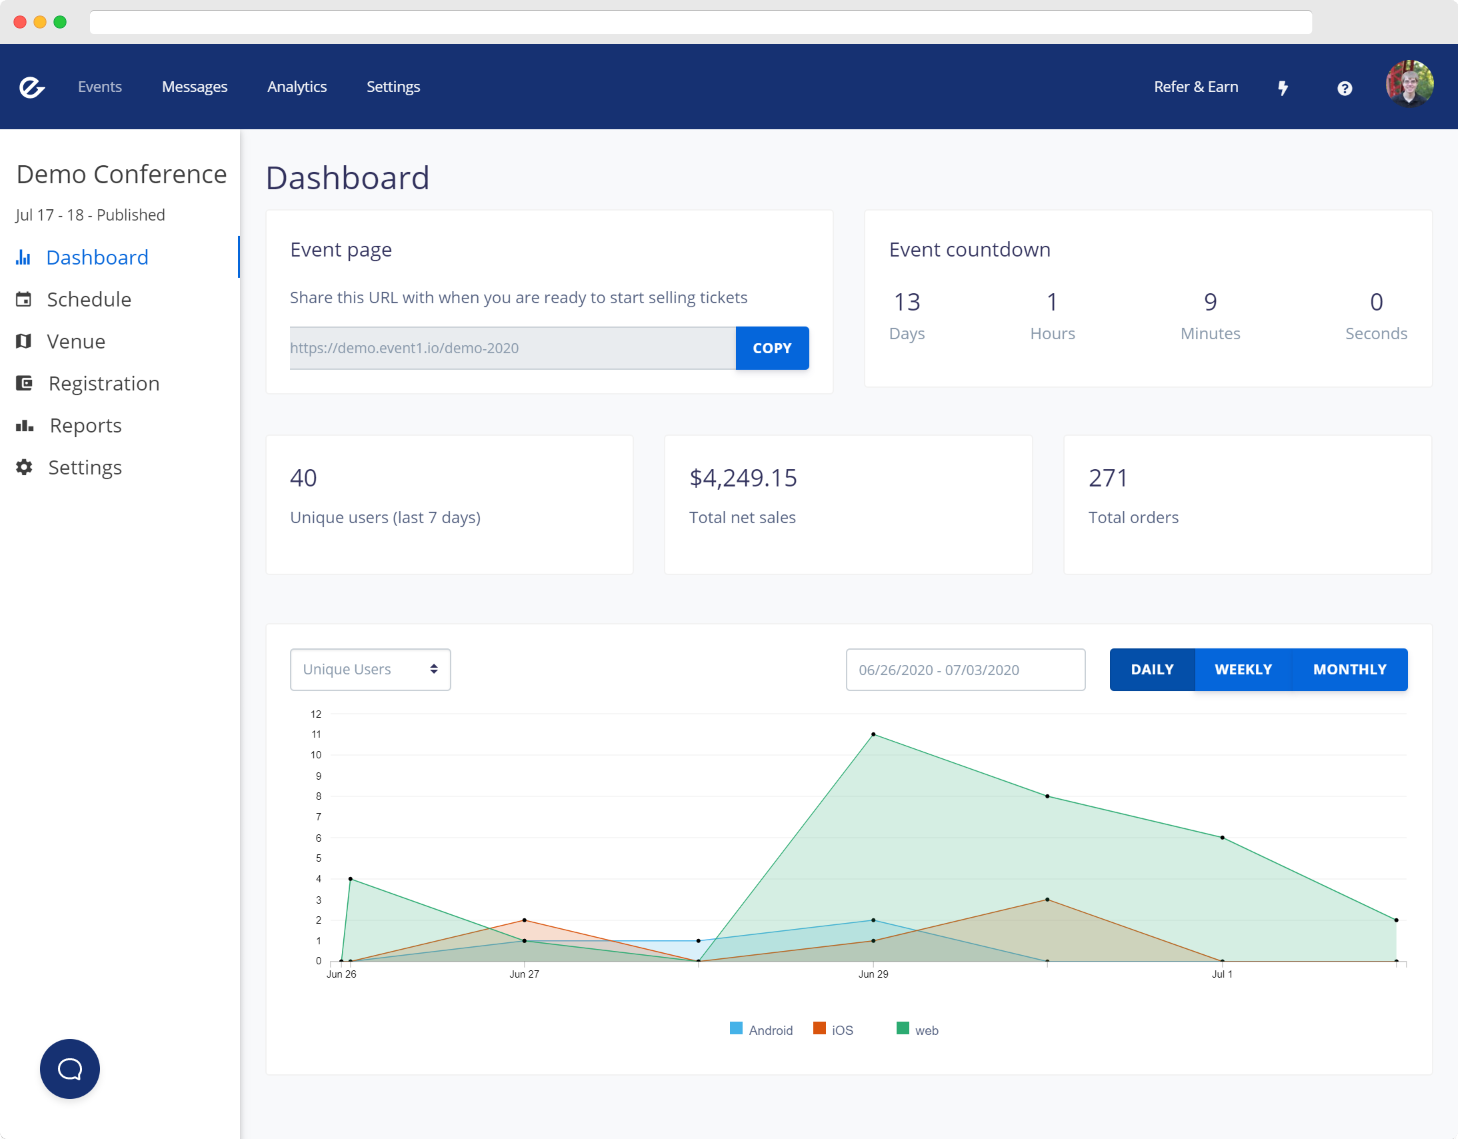1458x1139 pixels.
Task: Switch to the Messages tab
Action: (x=194, y=87)
